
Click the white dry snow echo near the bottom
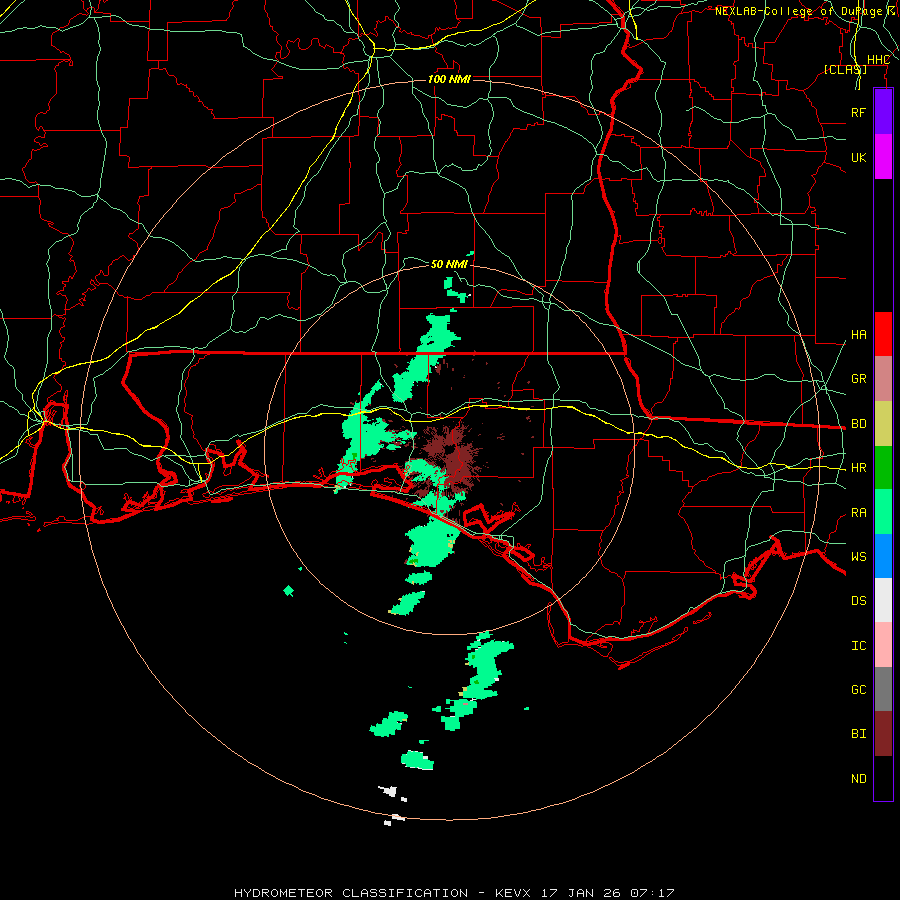(x=390, y=791)
